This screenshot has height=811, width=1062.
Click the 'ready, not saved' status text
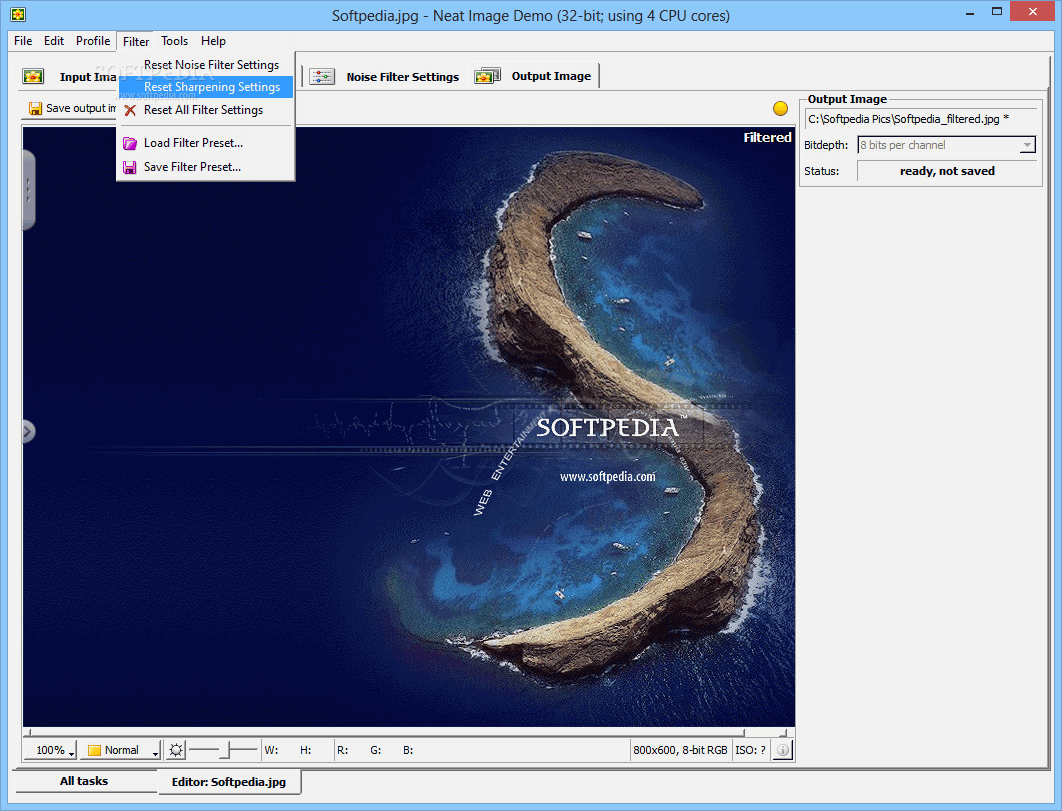click(x=947, y=171)
